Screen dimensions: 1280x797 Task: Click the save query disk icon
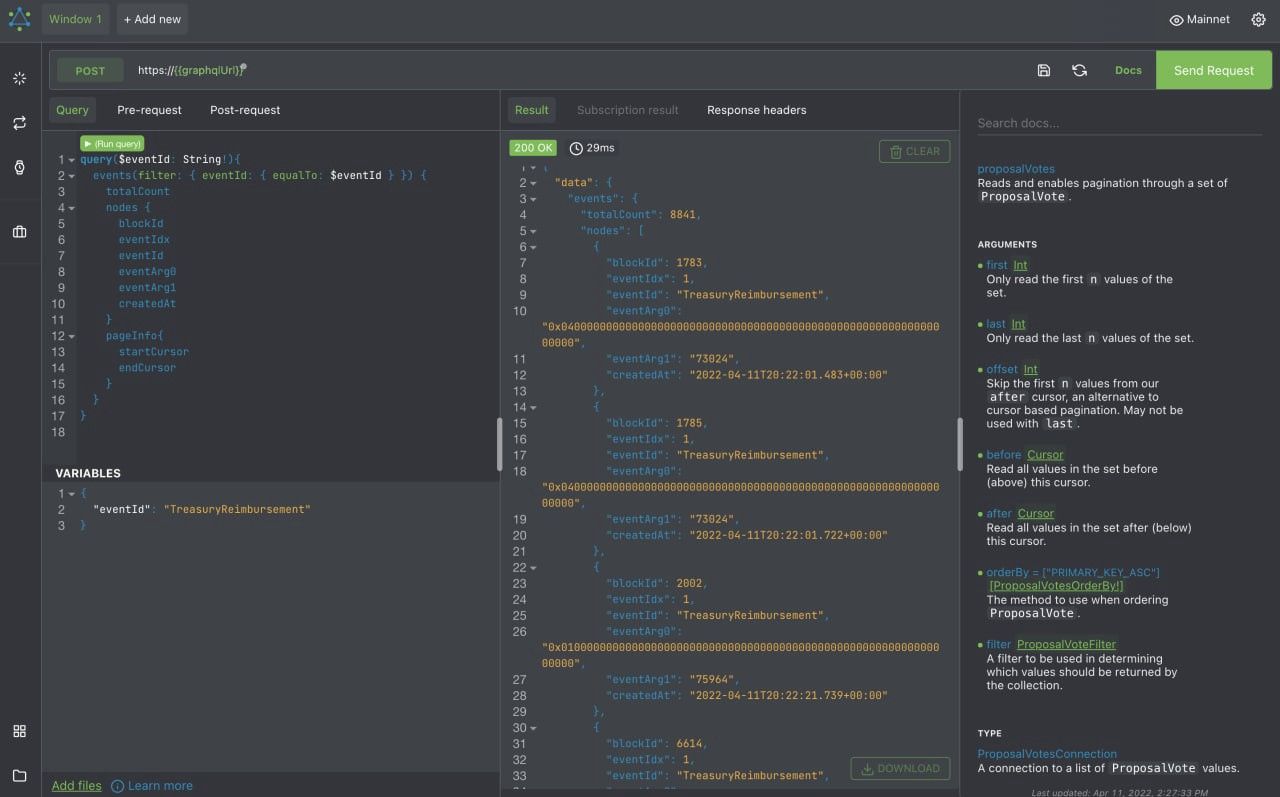coord(1043,70)
